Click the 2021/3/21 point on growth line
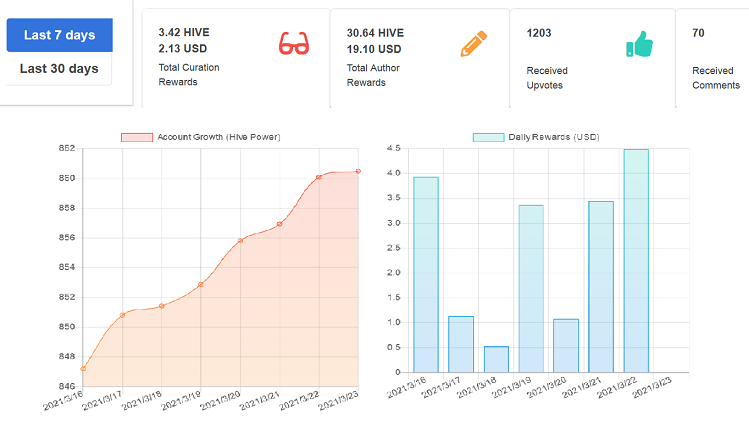 click(x=279, y=224)
